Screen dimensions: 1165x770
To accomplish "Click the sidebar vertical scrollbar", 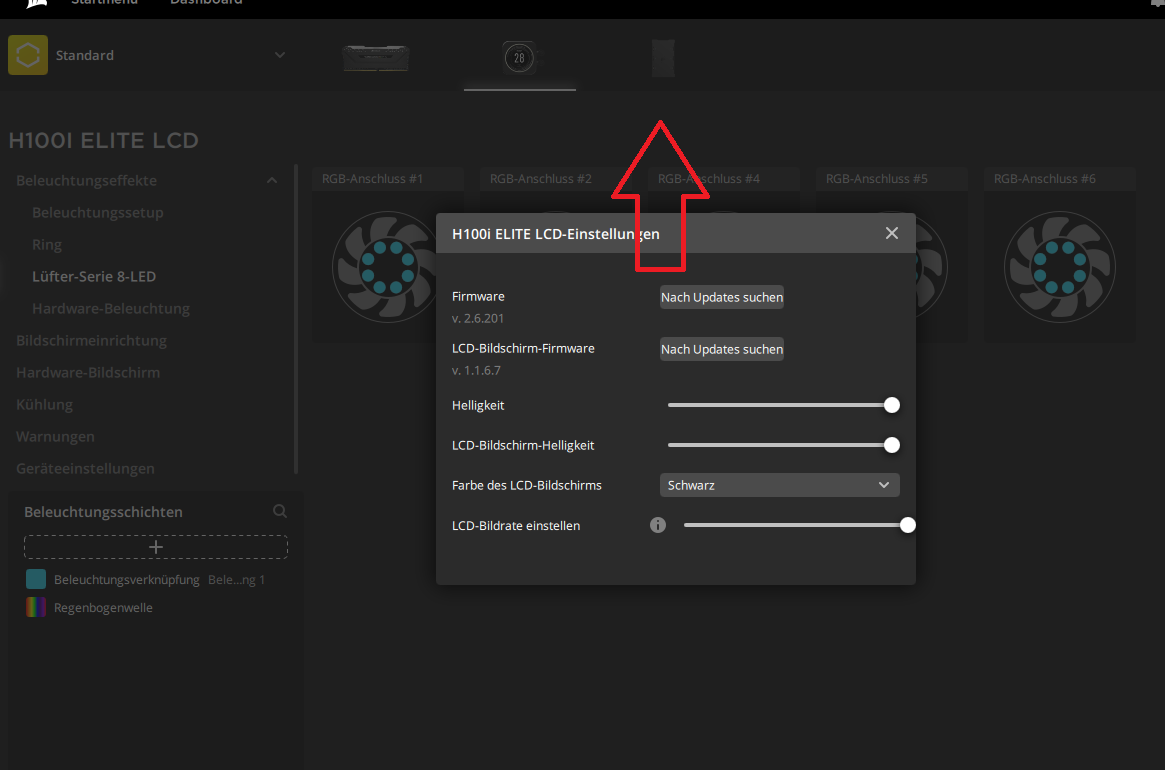I will [296, 320].
